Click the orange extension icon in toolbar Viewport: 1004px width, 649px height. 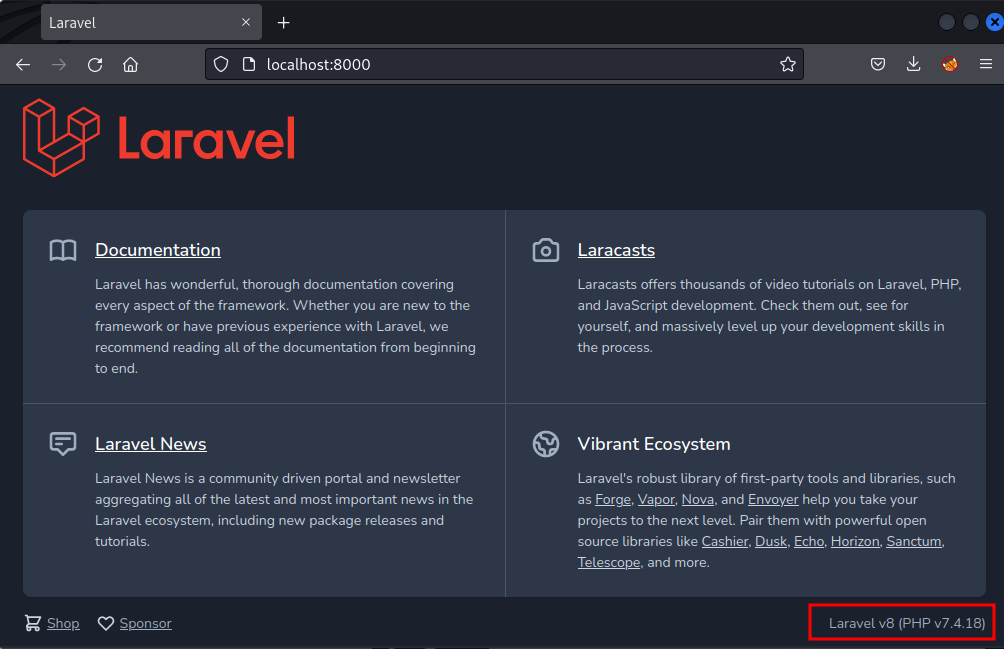[x=950, y=64]
